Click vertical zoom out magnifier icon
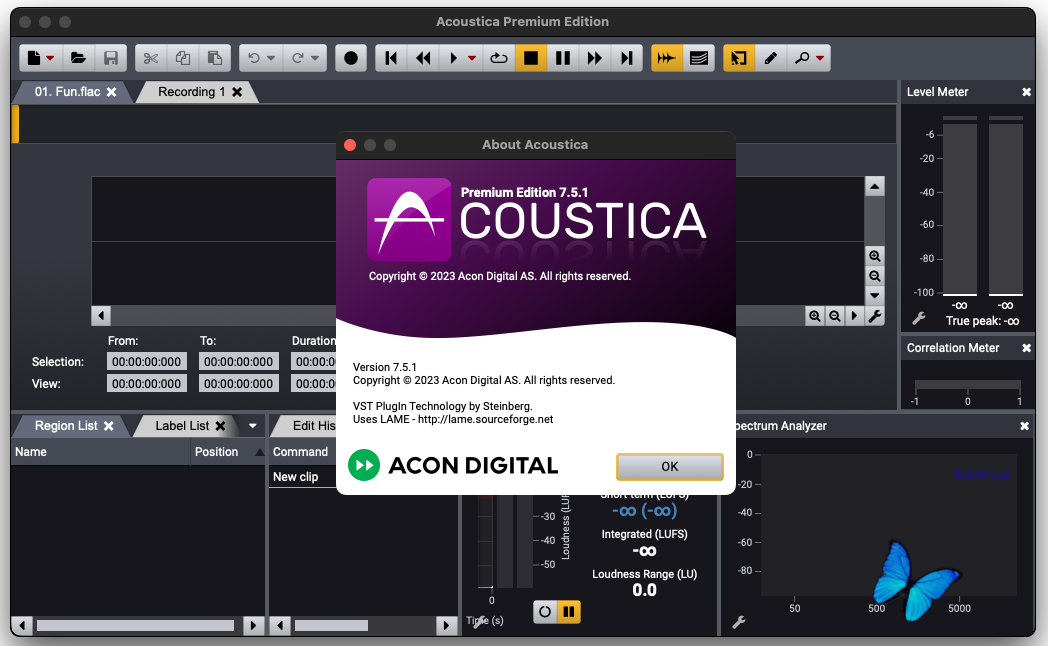Viewport: 1048px width, 646px height. pos(874,276)
